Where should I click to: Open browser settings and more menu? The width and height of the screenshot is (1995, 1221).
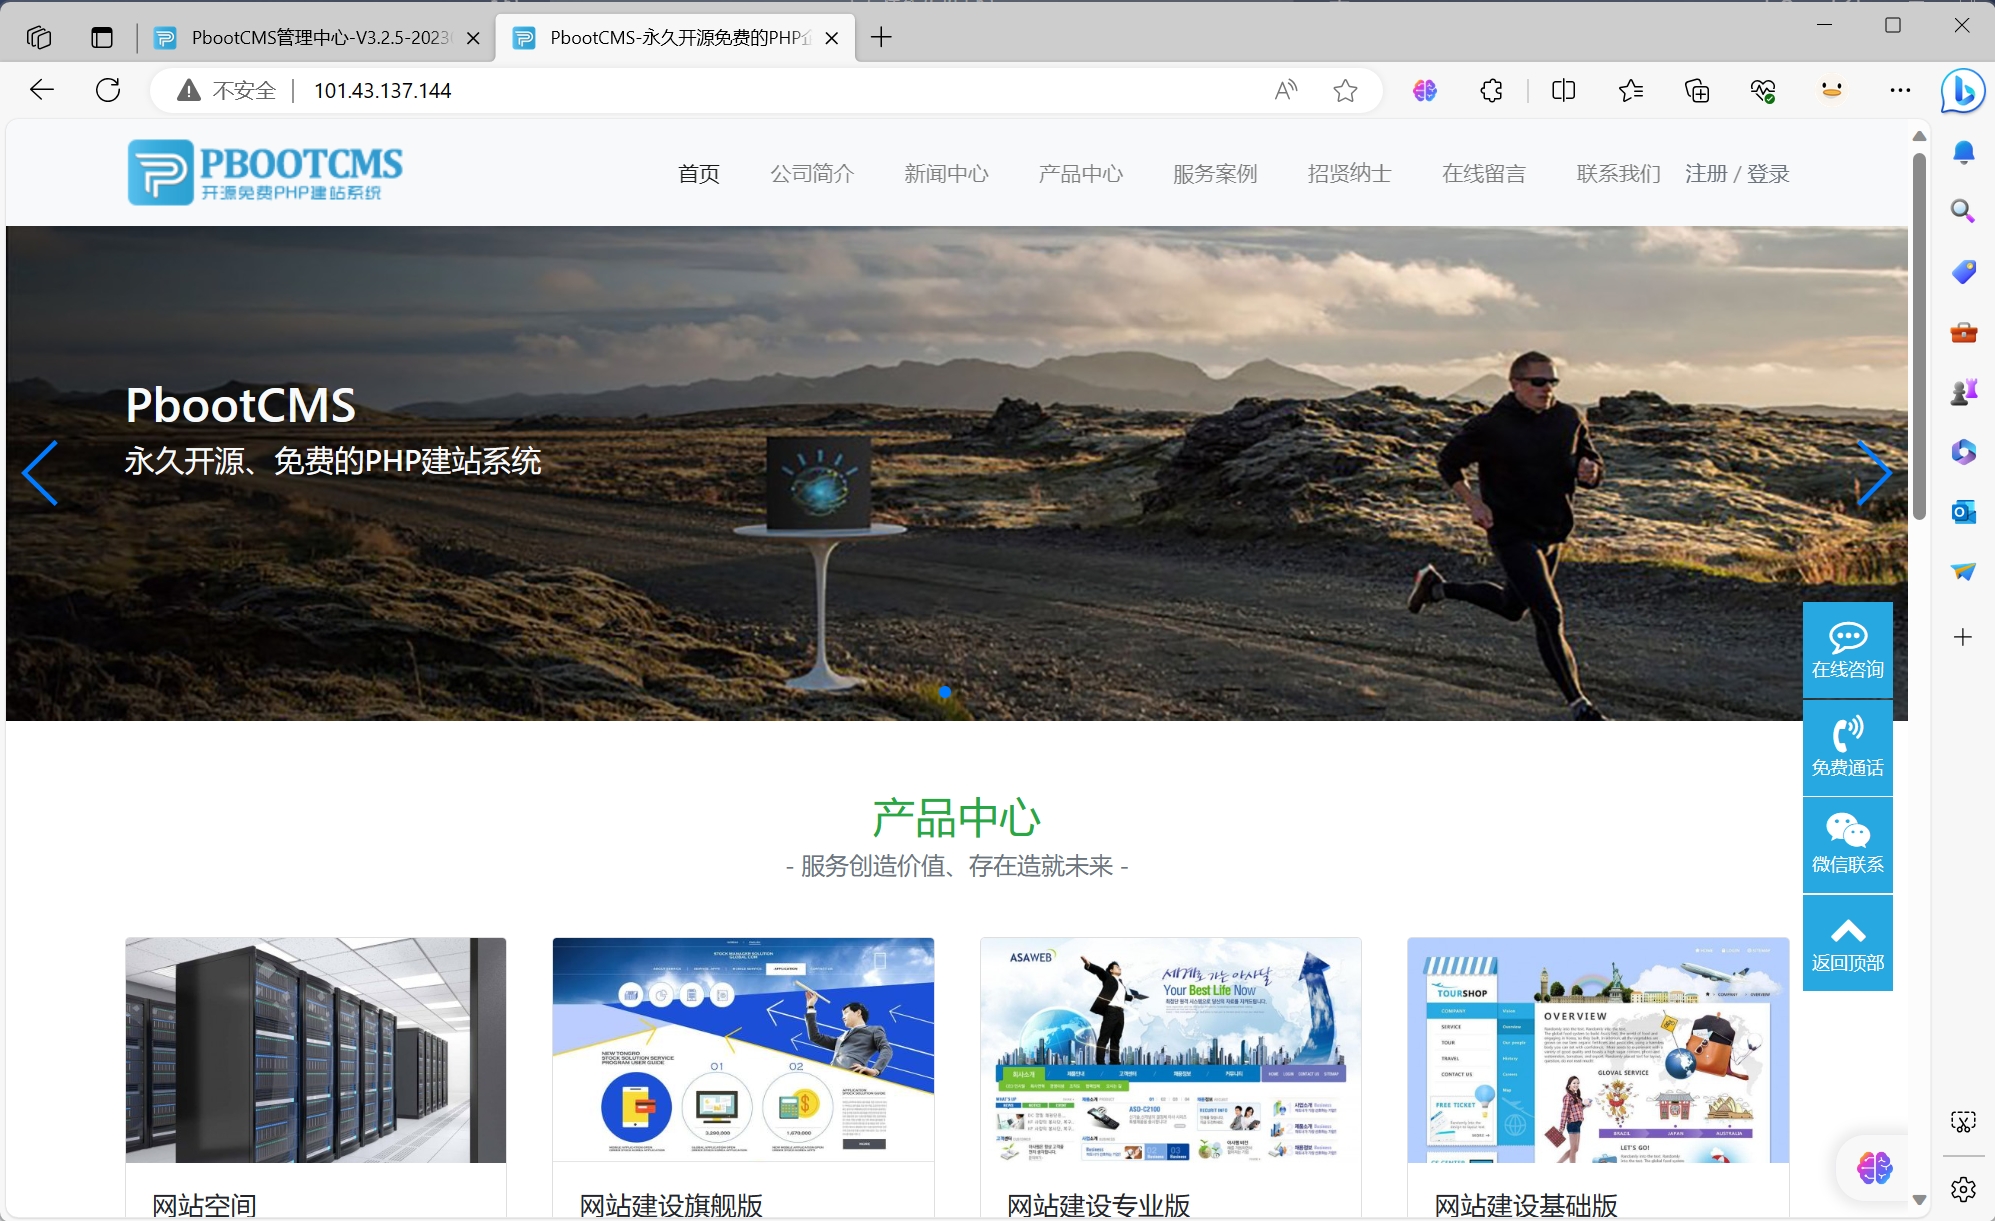[1899, 91]
